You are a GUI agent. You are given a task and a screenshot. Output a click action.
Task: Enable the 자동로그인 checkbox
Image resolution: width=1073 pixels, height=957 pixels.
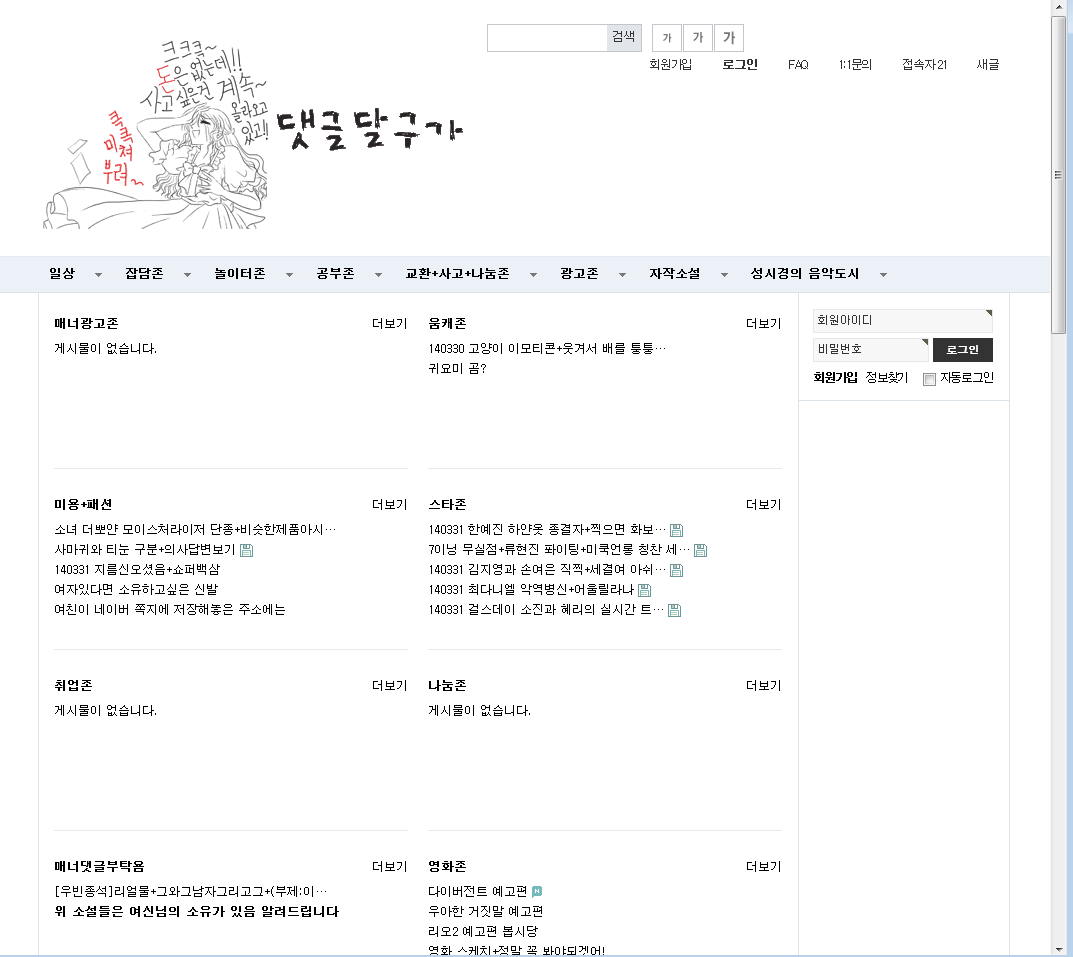click(x=929, y=379)
